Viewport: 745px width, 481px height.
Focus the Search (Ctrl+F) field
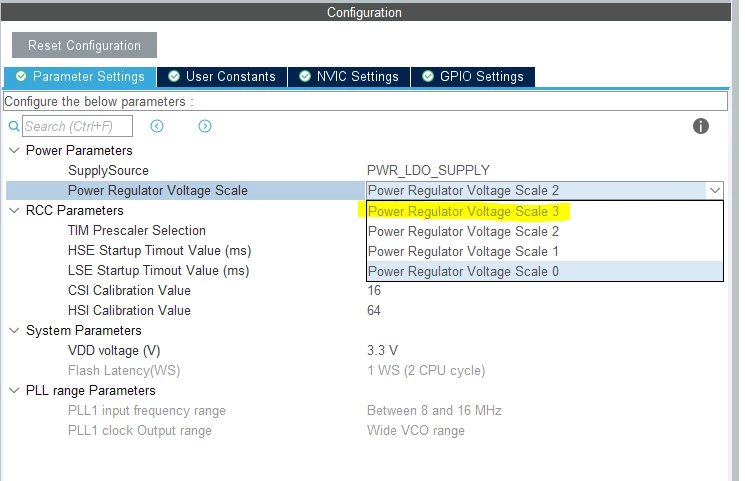coord(77,126)
